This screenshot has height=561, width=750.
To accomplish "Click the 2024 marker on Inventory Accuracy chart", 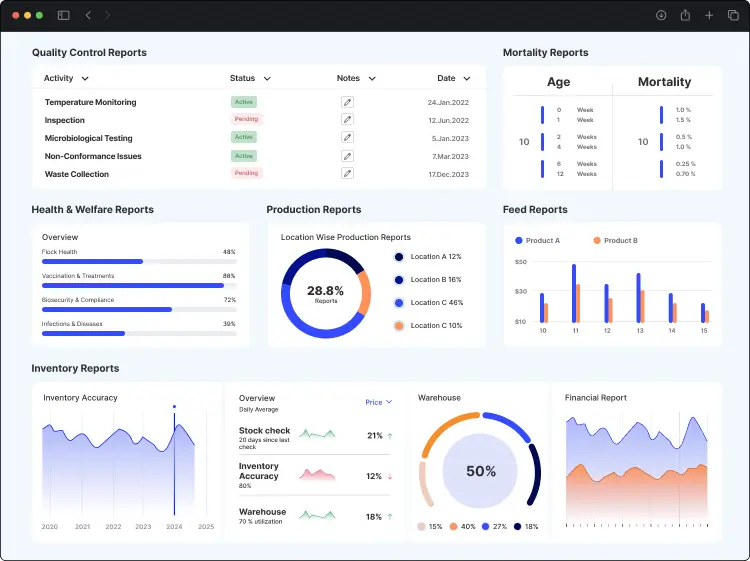I will pos(174,460).
